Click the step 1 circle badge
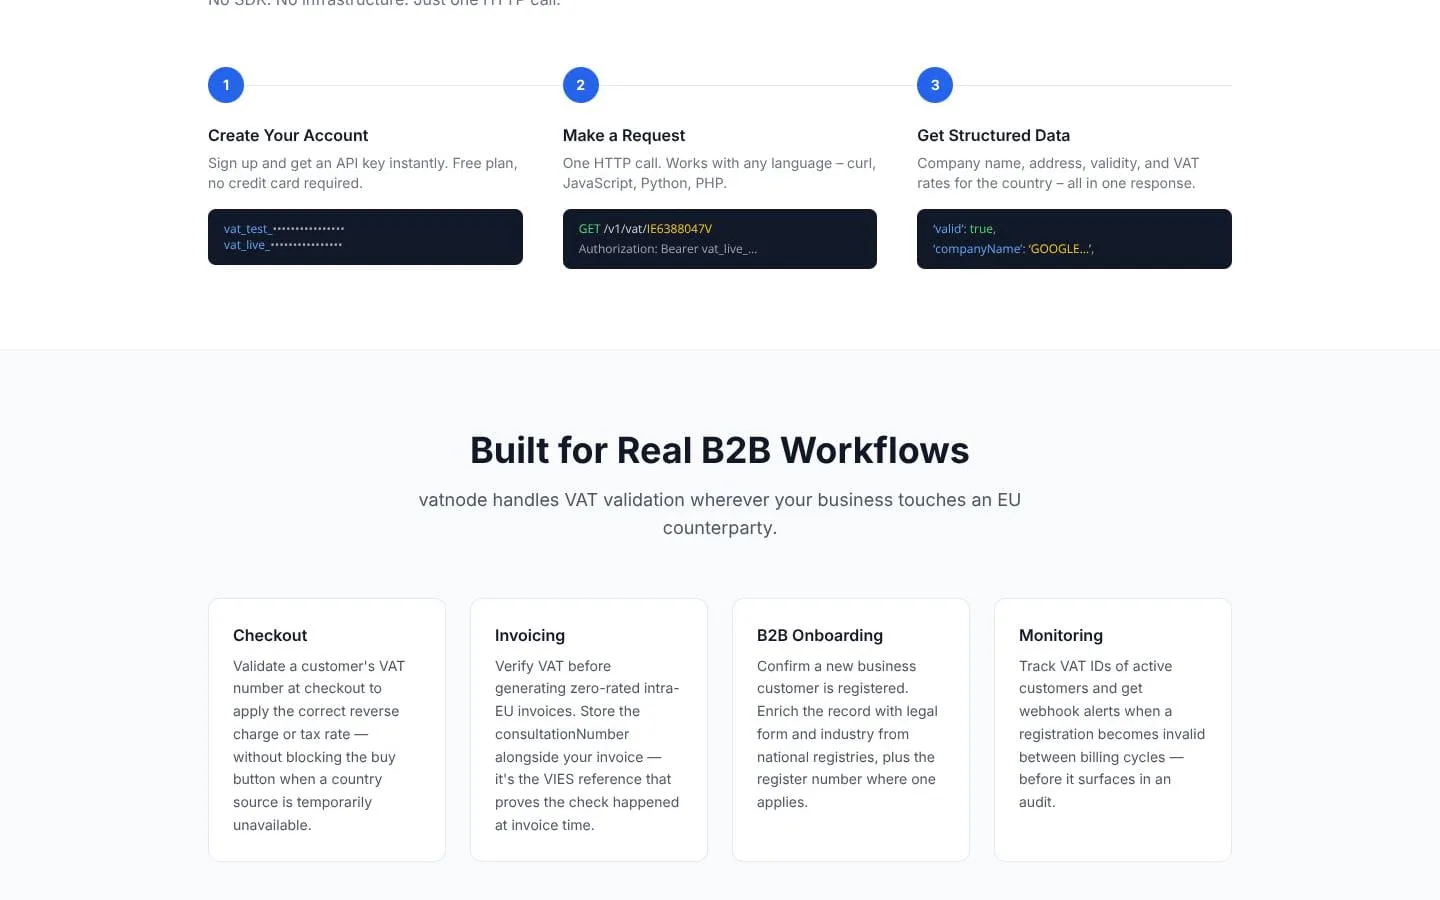The width and height of the screenshot is (1440, 900). [226, 85]
